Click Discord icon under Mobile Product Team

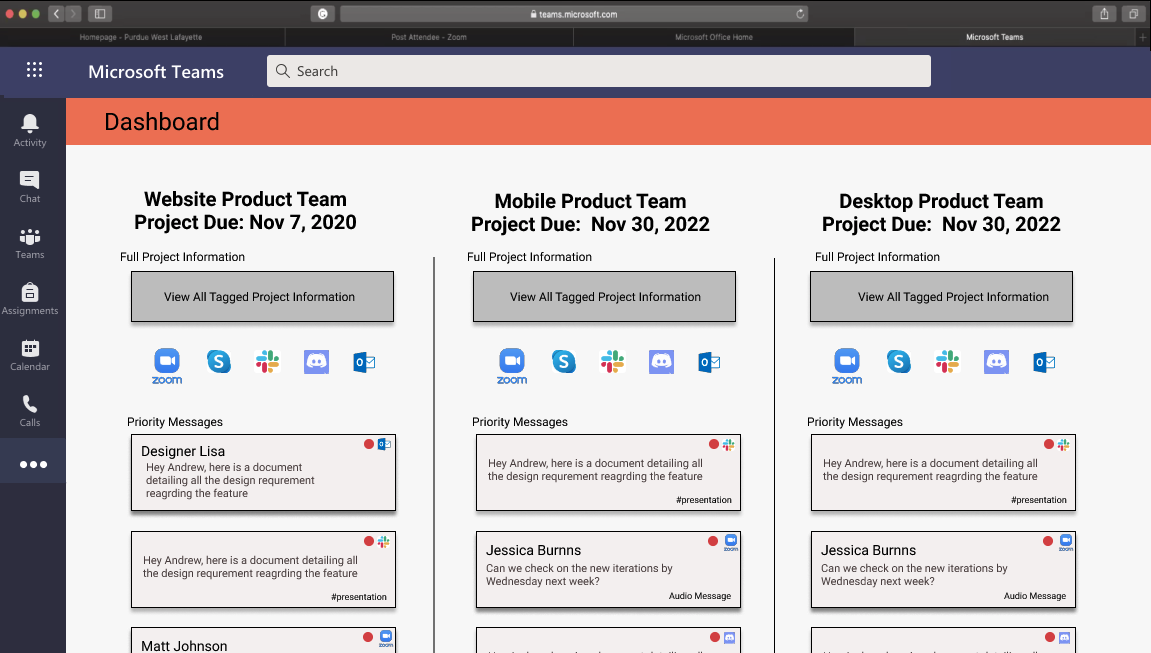661,362
